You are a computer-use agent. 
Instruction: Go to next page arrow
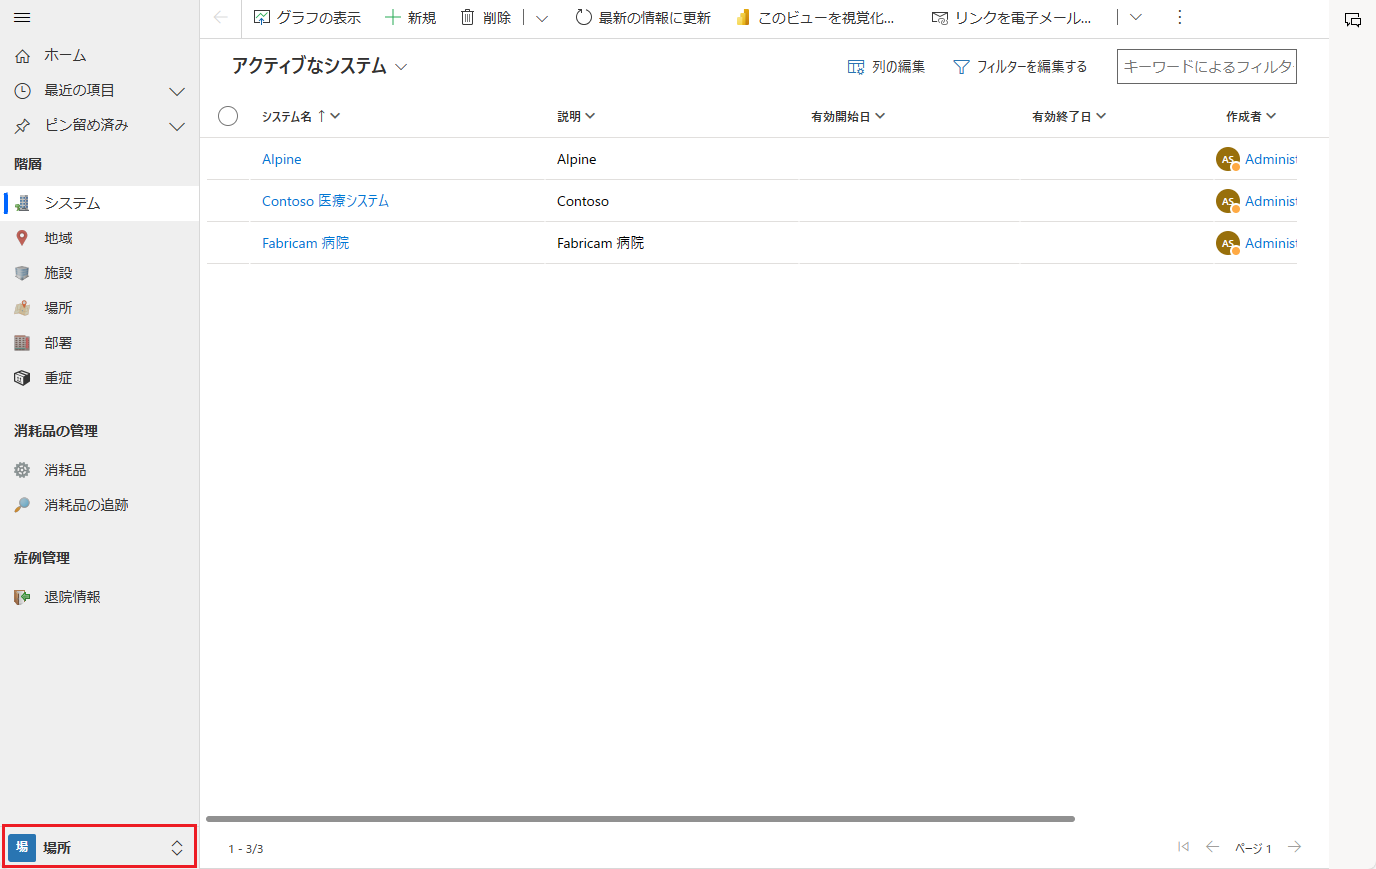tap(1295, 847)
